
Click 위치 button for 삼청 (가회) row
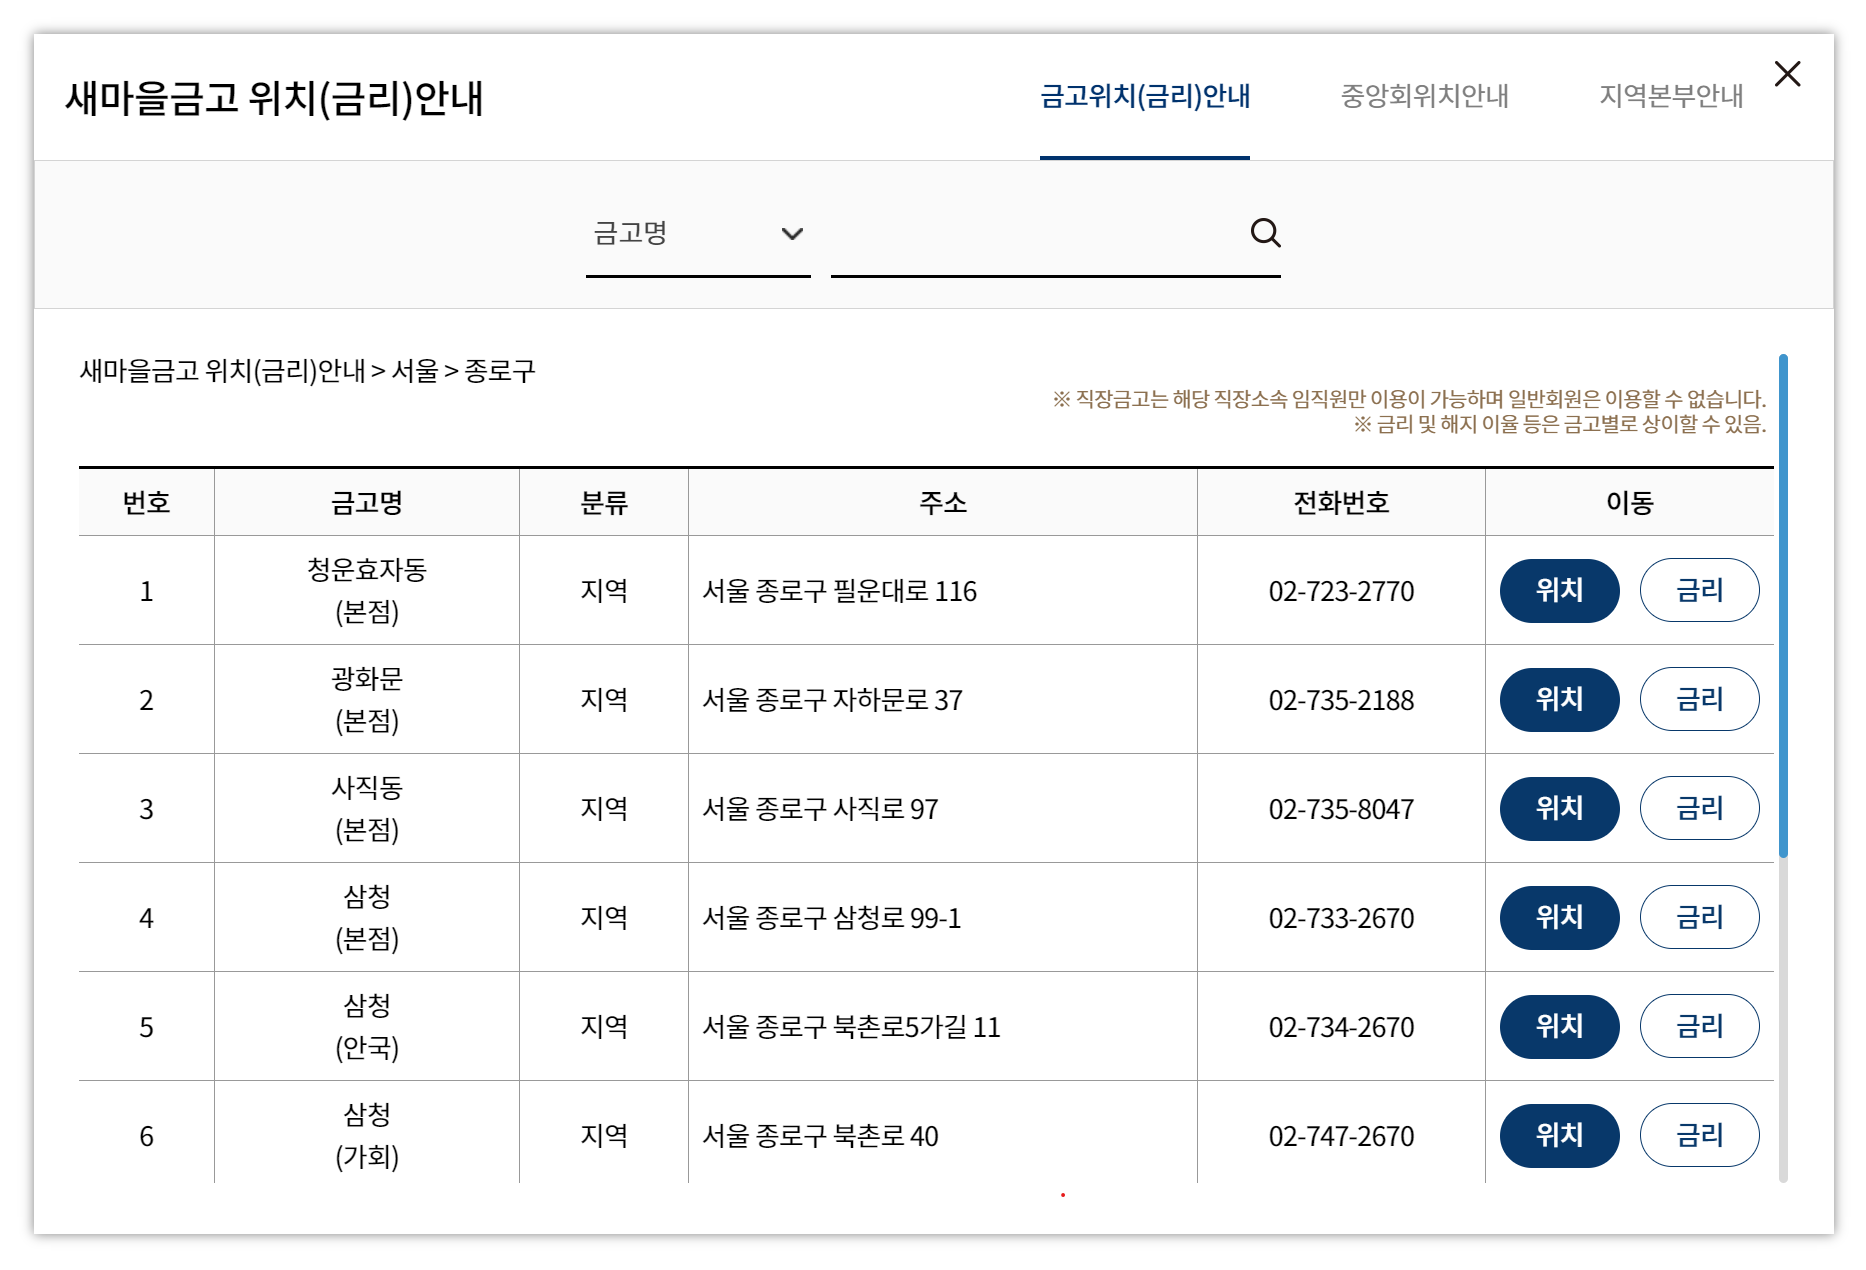point(1559,1136)
